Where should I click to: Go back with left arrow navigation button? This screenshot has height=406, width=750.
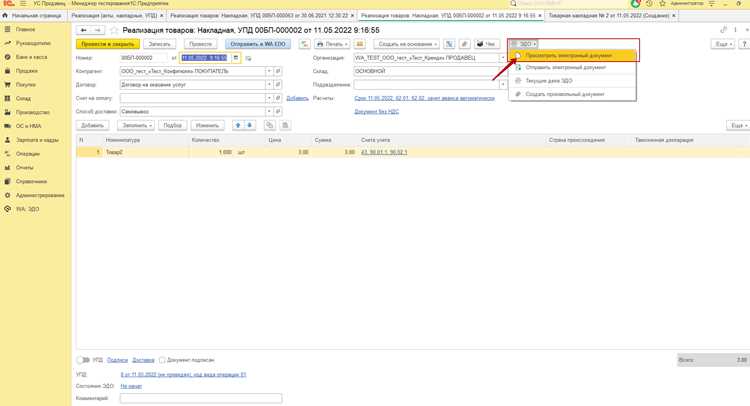click(83, 30)
